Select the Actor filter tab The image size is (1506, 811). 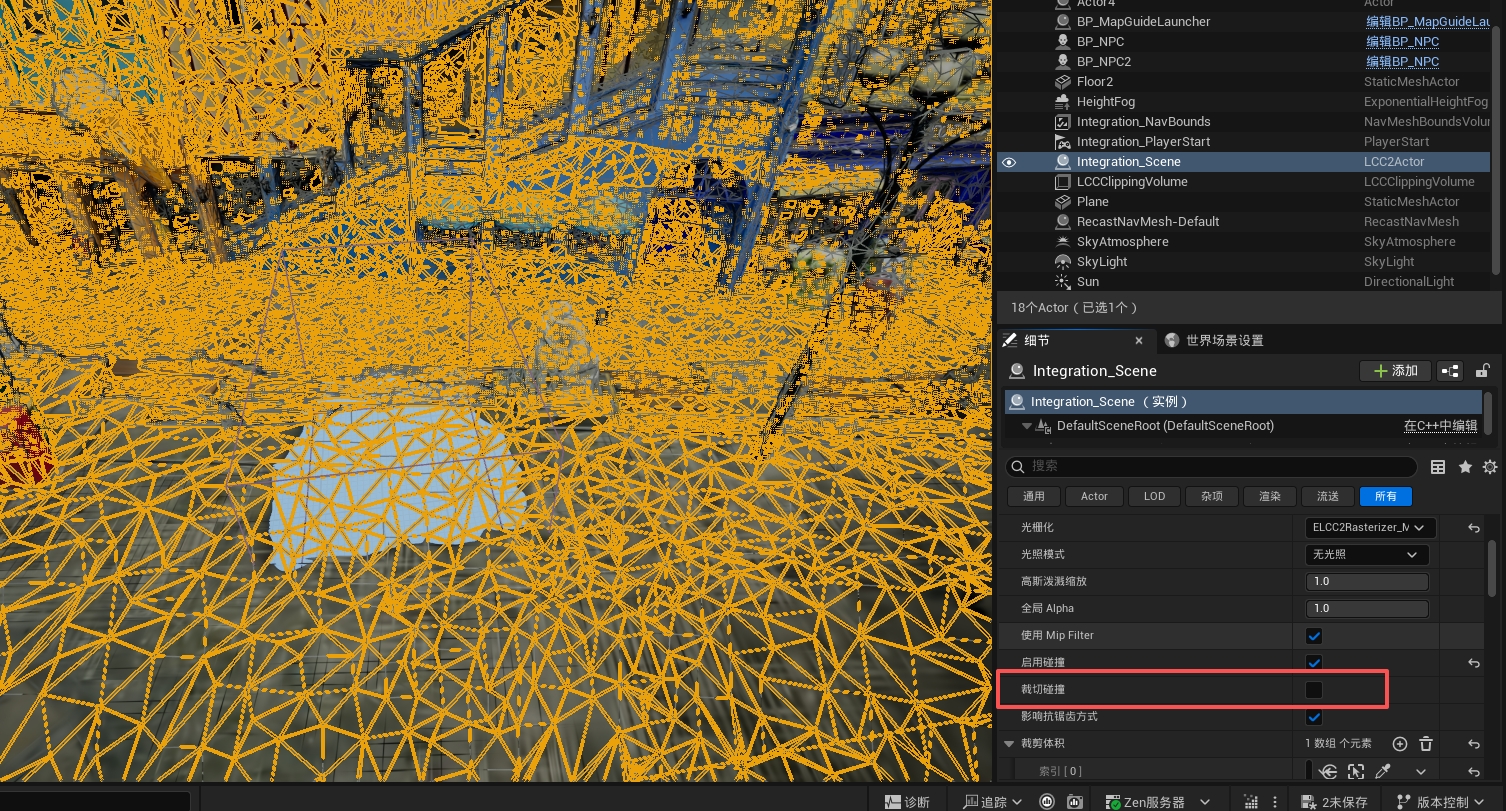point(1094,496)
